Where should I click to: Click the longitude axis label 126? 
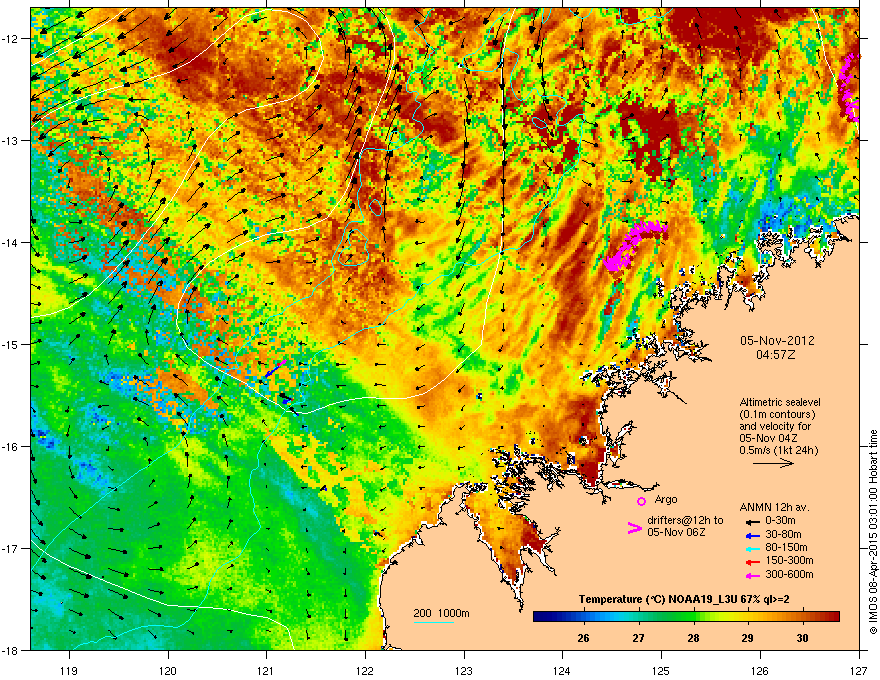[x=760, y=670]
